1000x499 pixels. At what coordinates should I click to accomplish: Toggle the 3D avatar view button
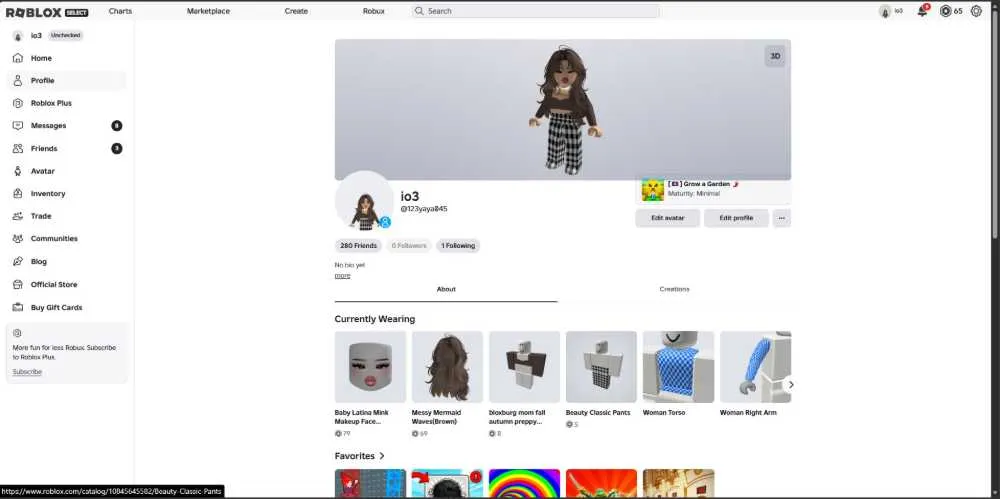pos(775,56)
